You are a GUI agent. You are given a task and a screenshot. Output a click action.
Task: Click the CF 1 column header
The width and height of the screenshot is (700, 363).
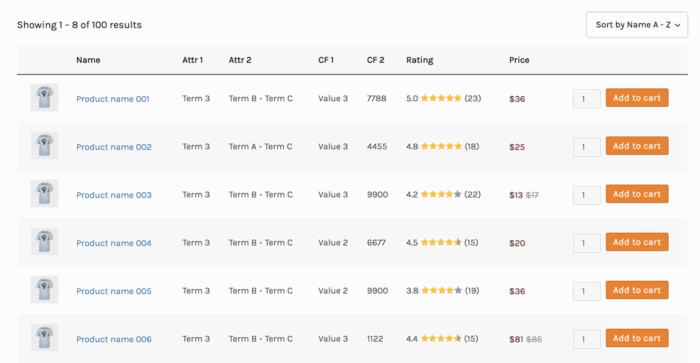coord(326,60)
